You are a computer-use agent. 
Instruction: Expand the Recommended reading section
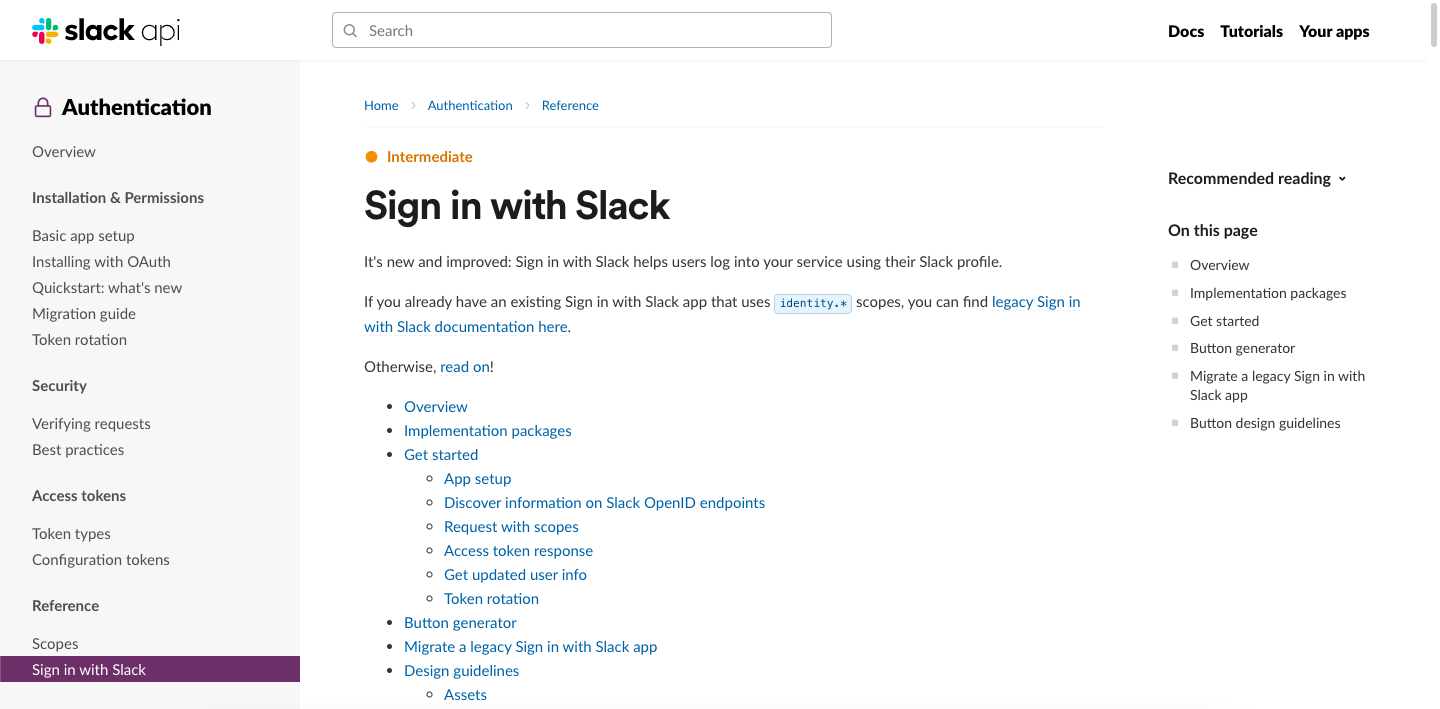tap(1257, 179)
